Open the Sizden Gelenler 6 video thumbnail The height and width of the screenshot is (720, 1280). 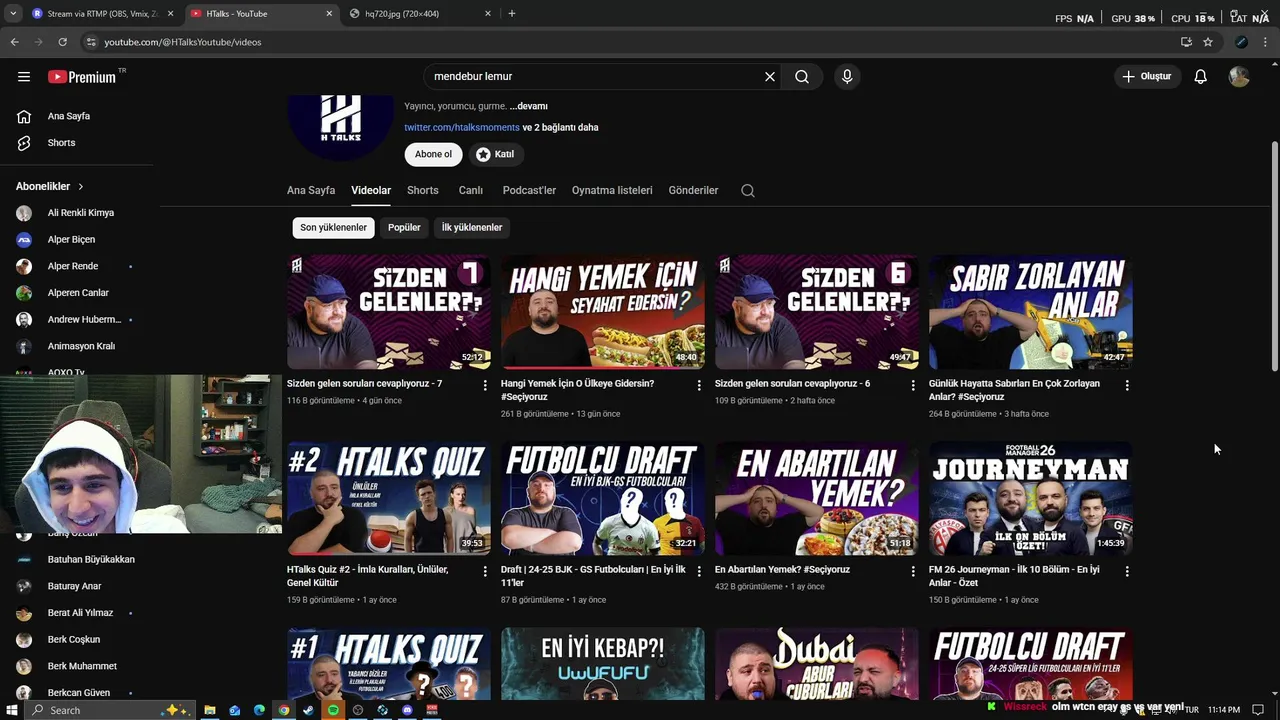click(x=816, y=312)
